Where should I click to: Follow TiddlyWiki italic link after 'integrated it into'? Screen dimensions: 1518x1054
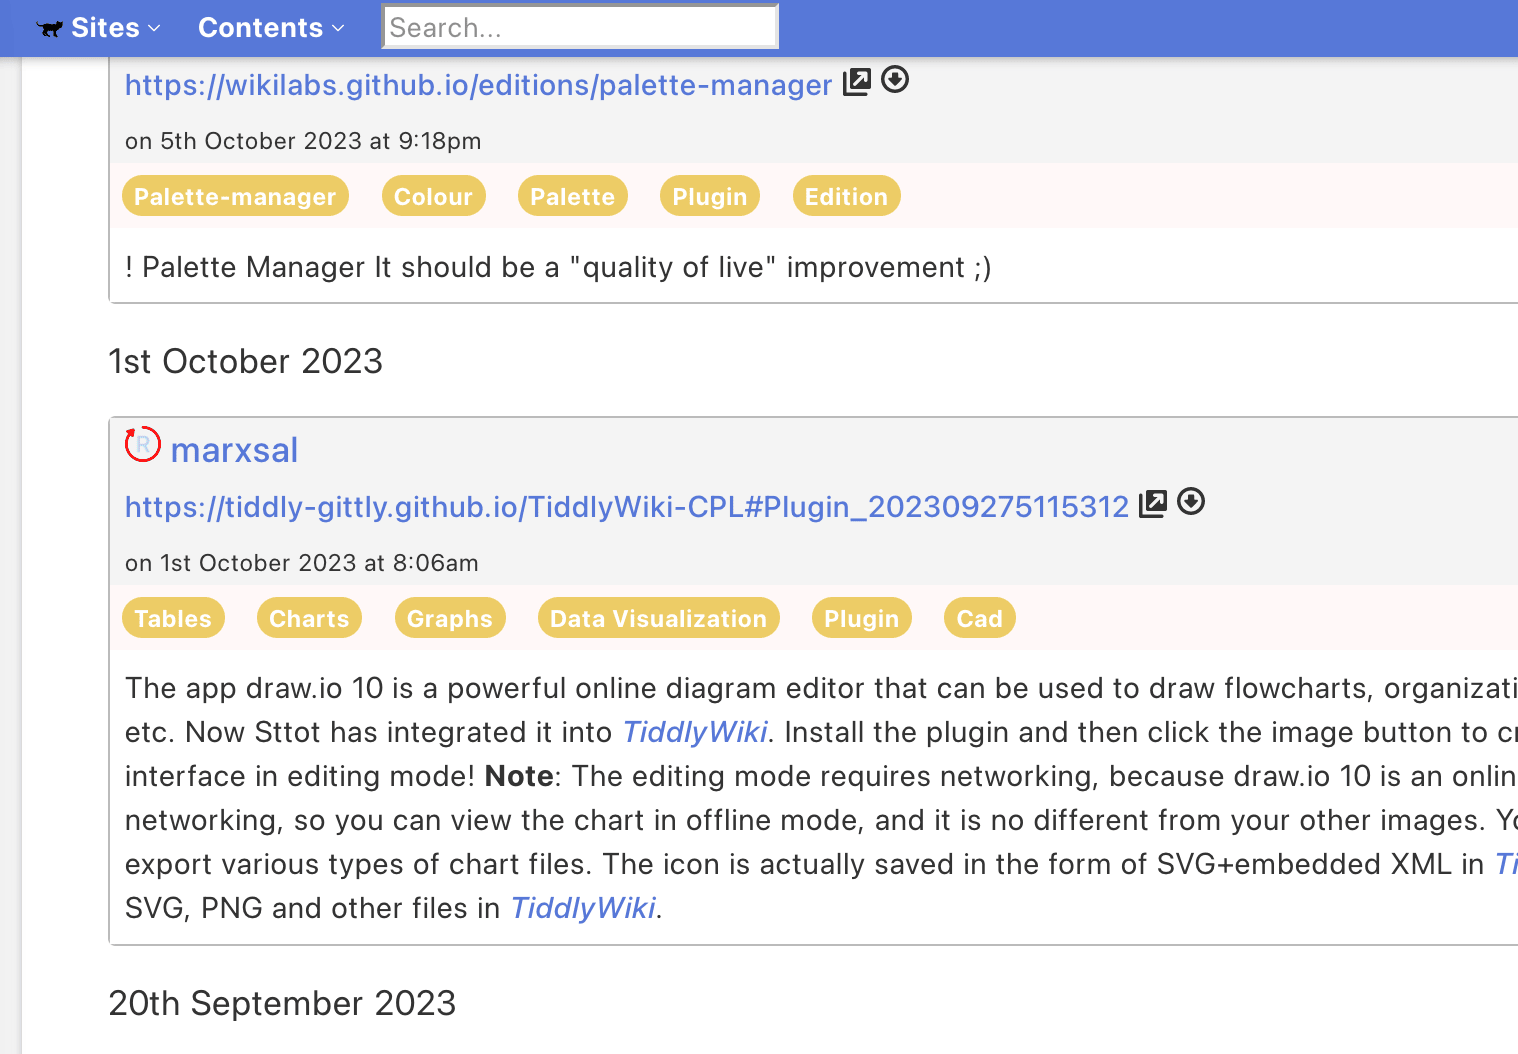[695, 733]
